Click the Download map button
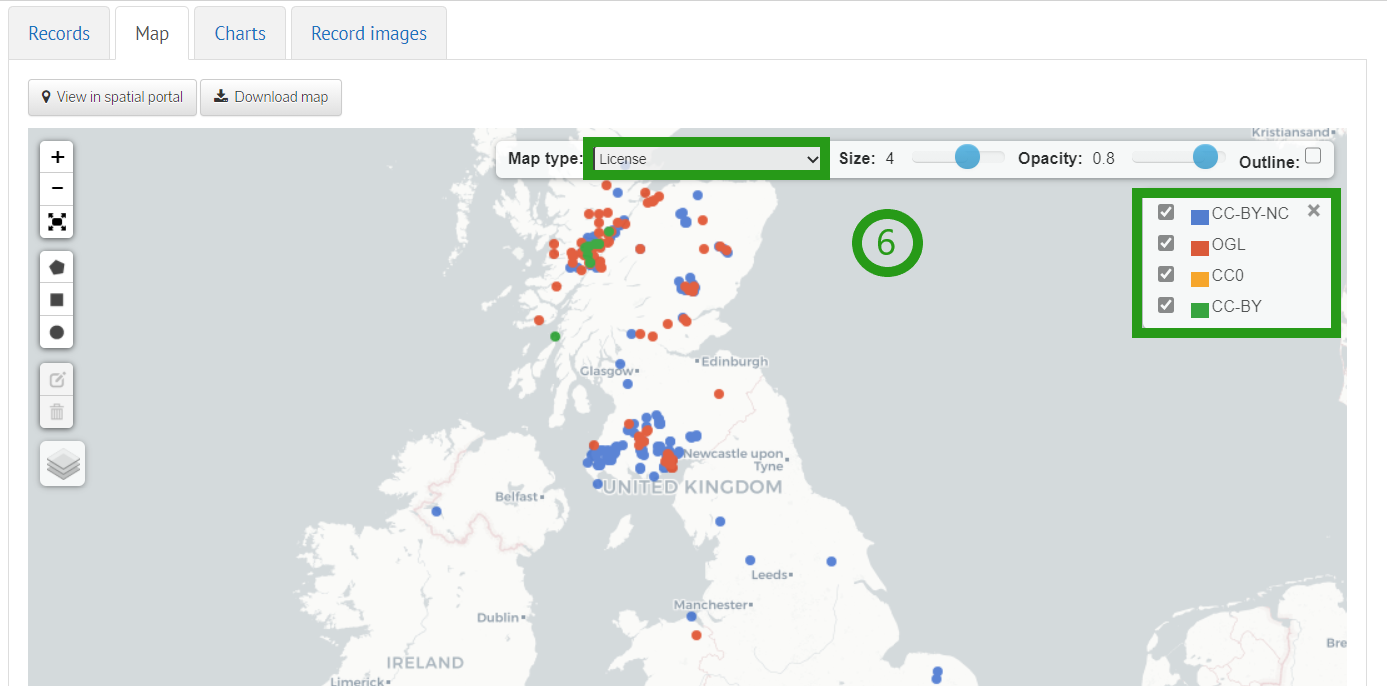Image resolution: width=1387 pixels, height=686 pixels. tap(271, 97)
